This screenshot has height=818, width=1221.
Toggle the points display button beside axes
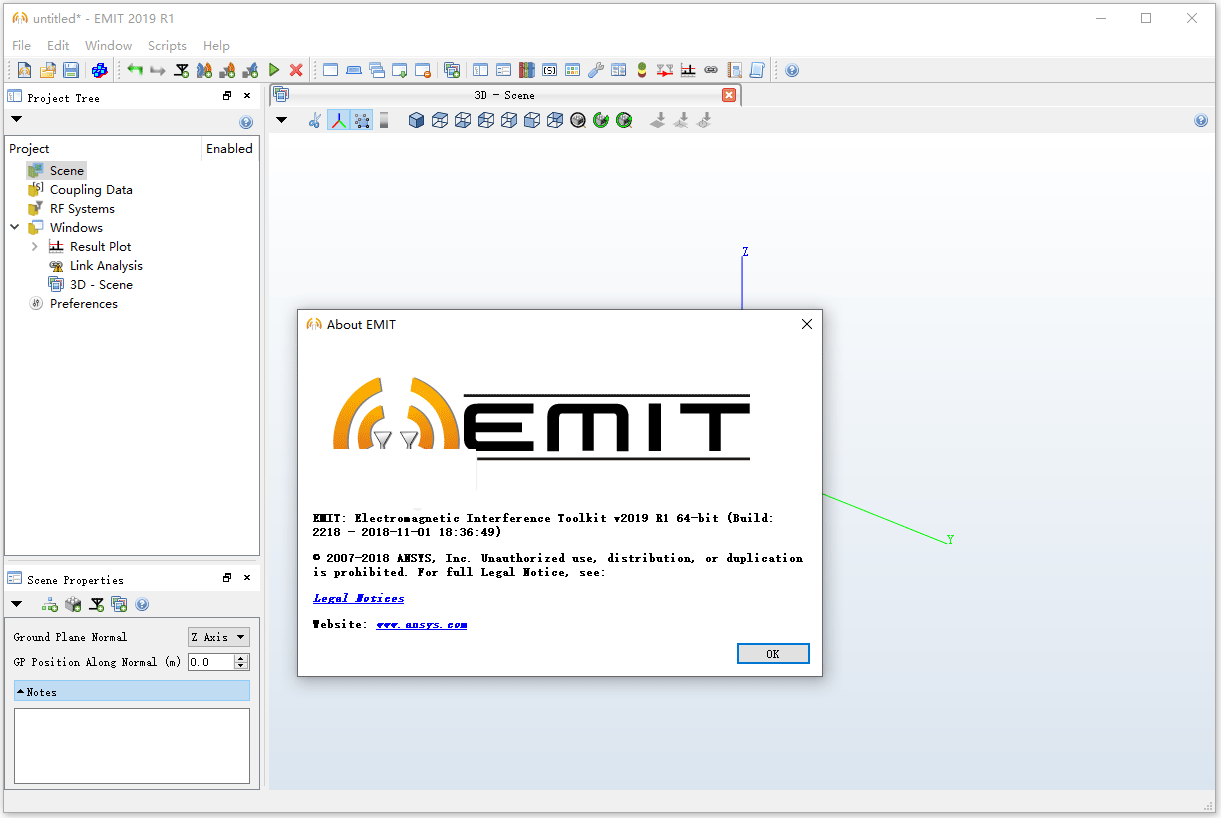point(362,120)
